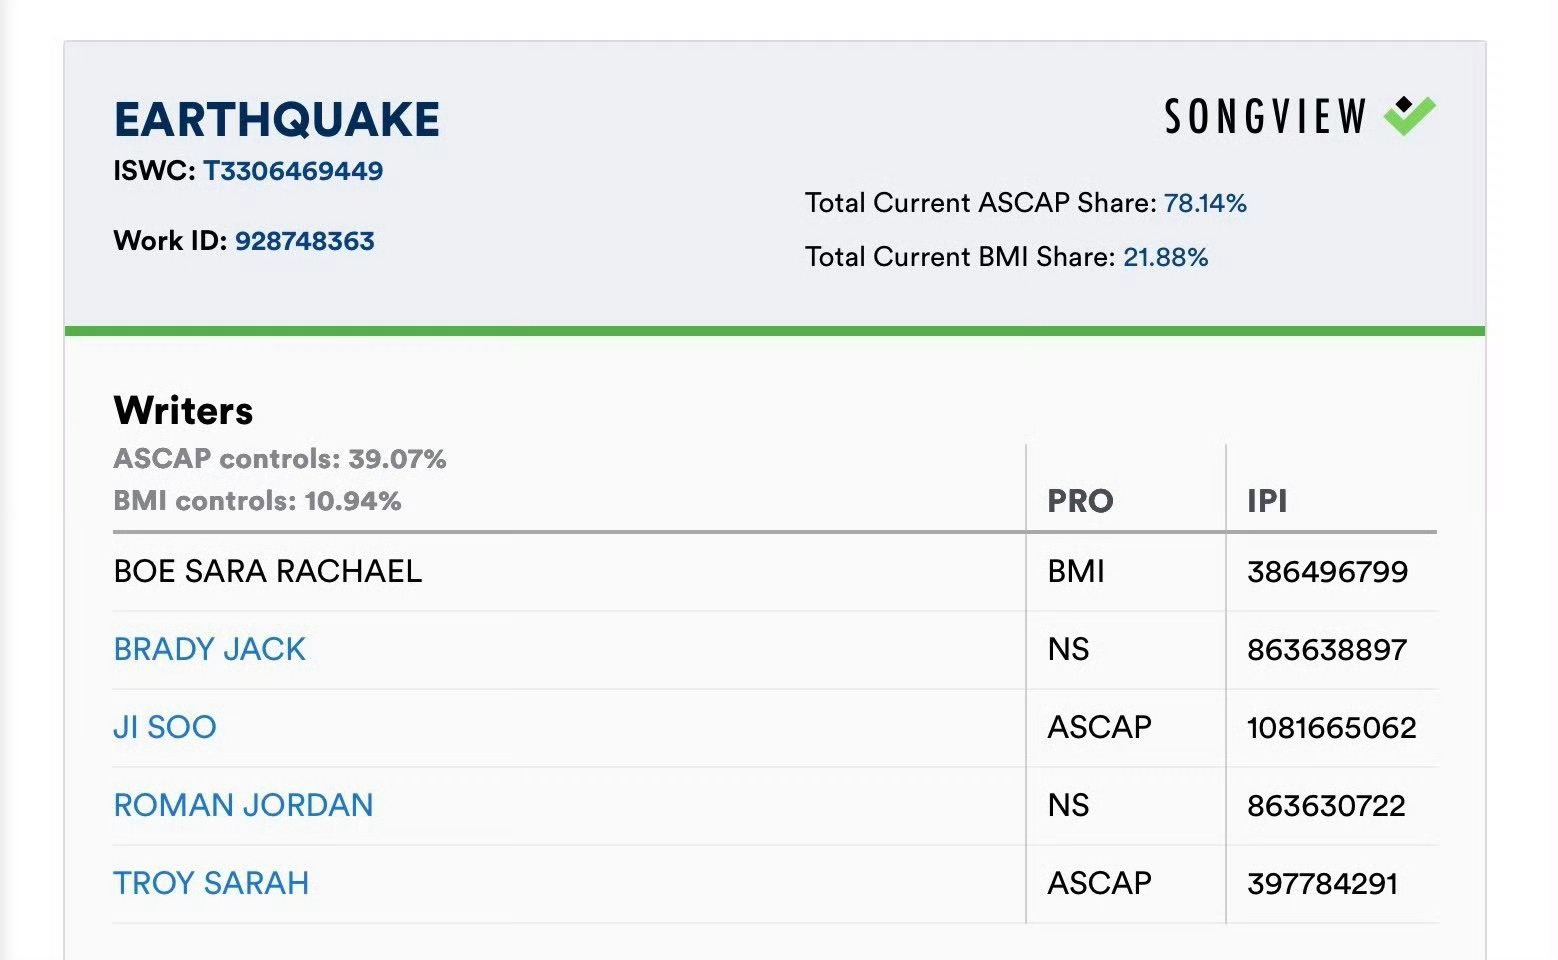Click the BMI PRO cell for Boe

click(x=1076, y=571)
